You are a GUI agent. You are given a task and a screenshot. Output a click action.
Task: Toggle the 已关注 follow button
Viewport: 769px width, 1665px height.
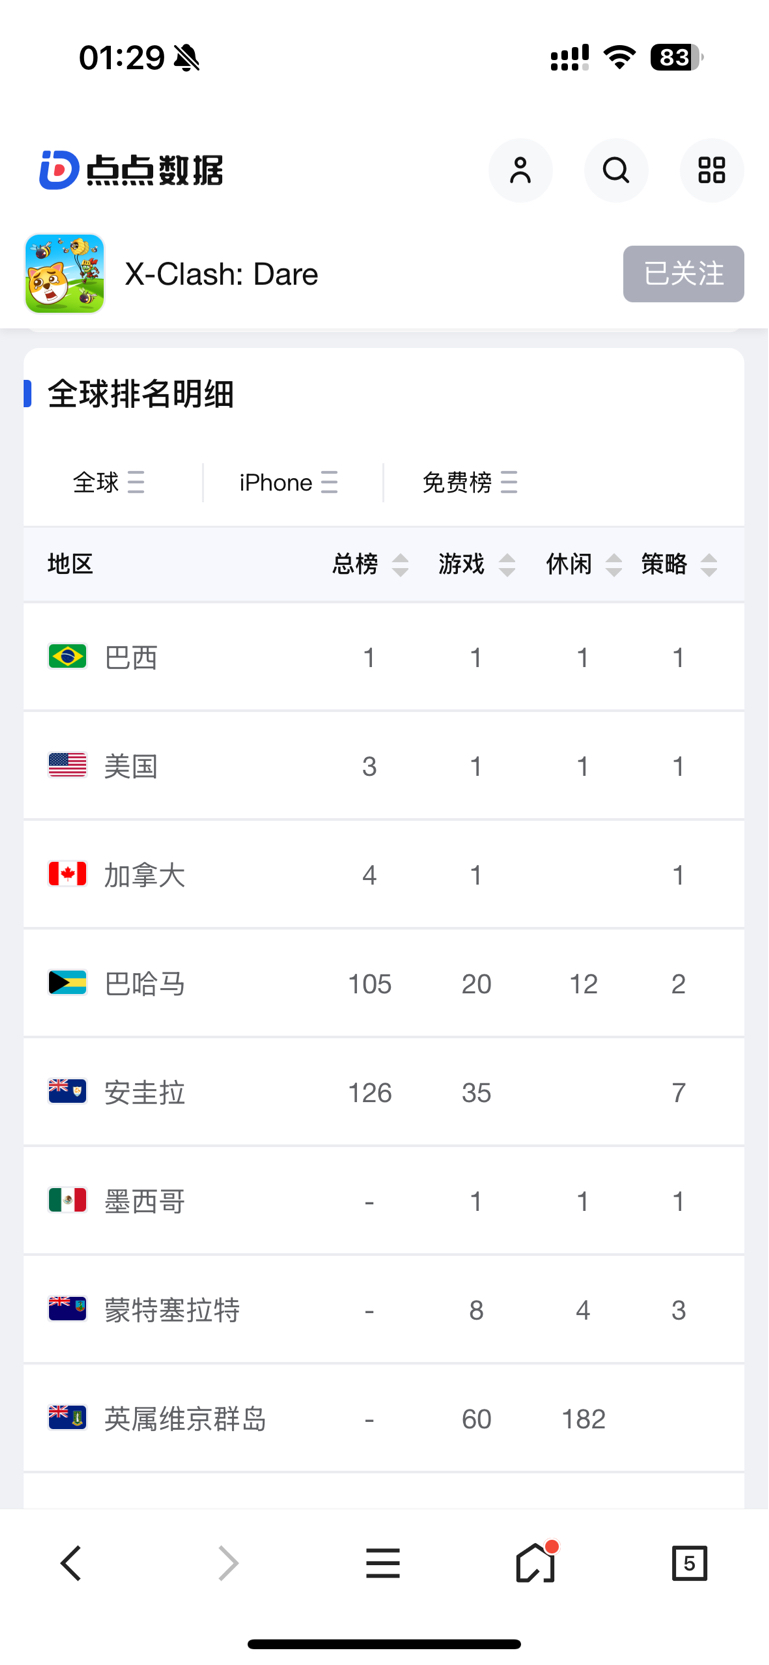click(684, 274)
